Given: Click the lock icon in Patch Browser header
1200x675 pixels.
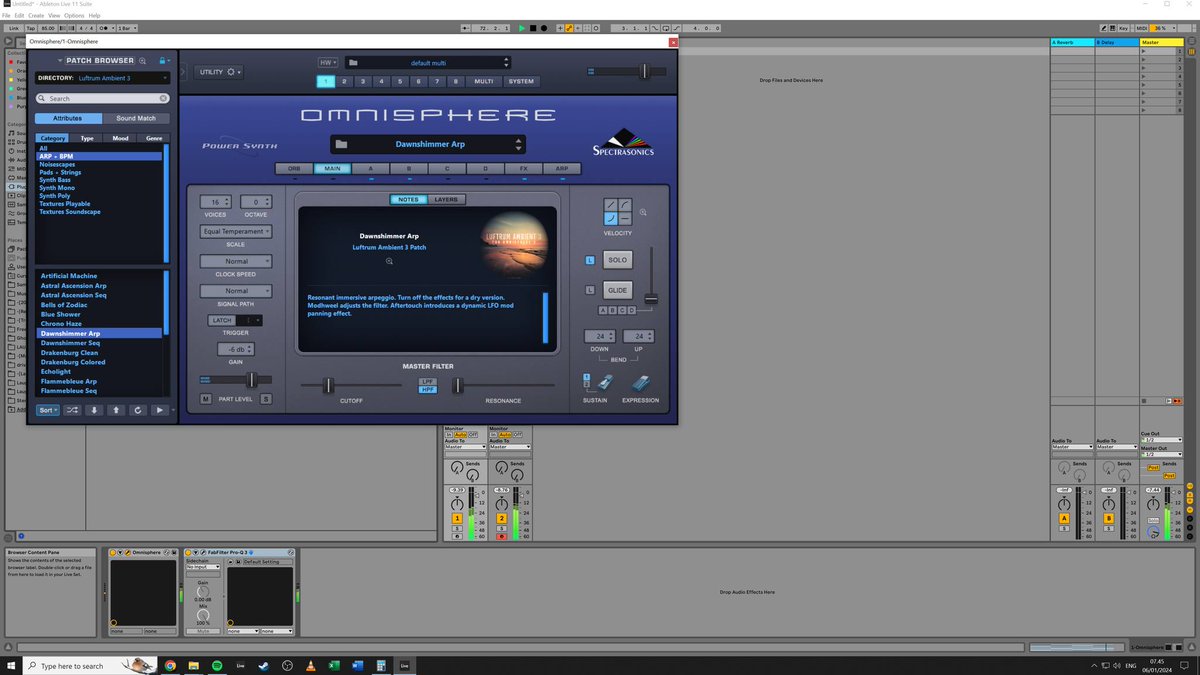Looking at the screenshot, I should coord(163,61).
